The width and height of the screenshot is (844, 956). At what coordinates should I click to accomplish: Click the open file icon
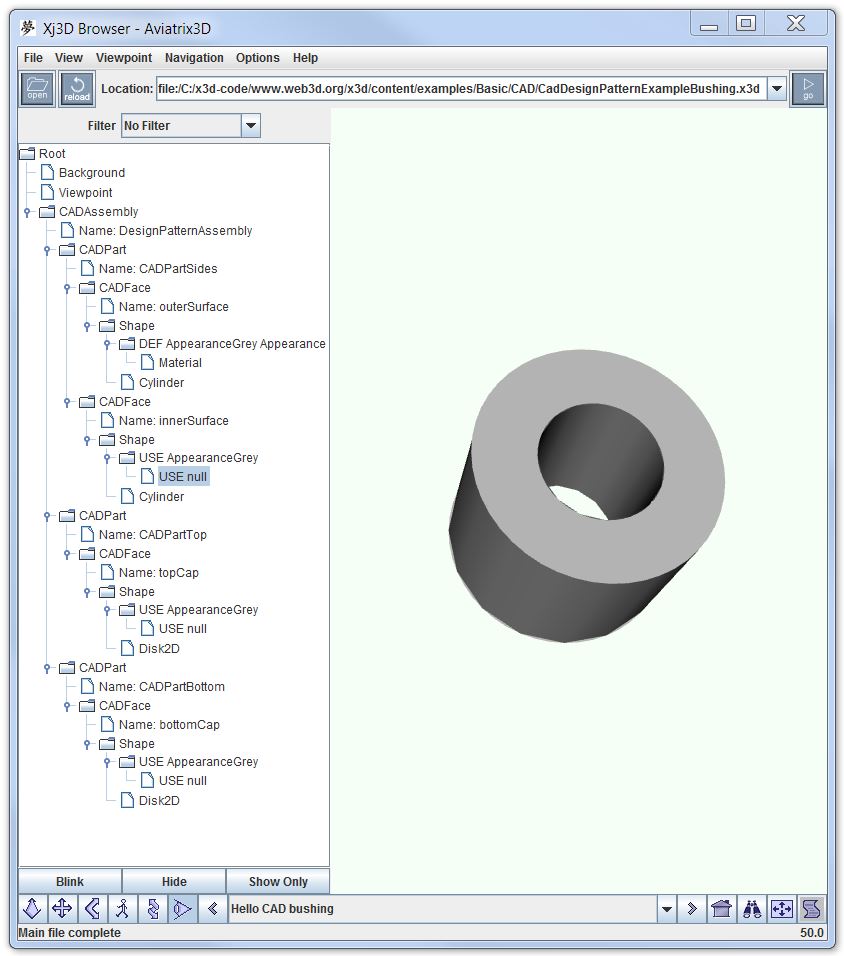click(x=37, y=88)
